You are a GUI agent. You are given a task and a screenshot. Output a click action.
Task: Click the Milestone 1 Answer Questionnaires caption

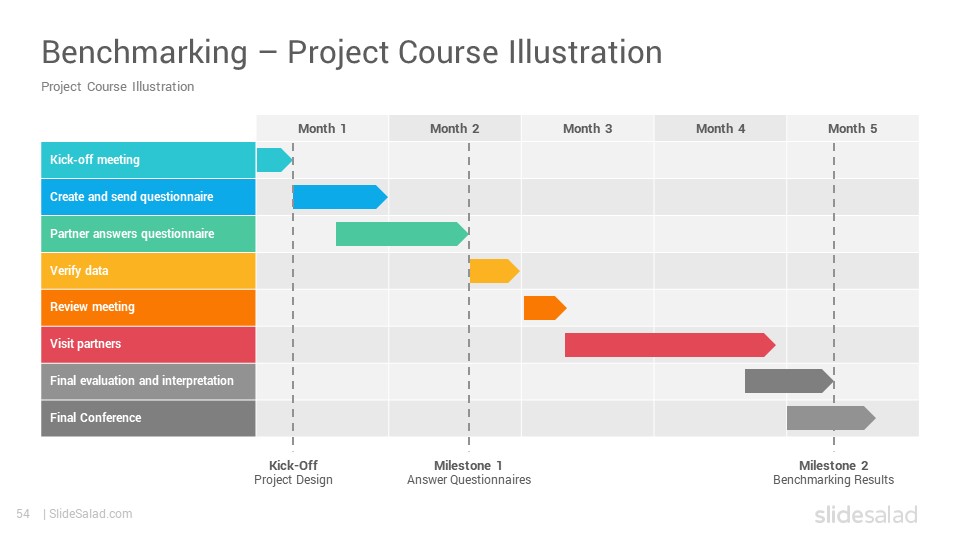[469, 473]
